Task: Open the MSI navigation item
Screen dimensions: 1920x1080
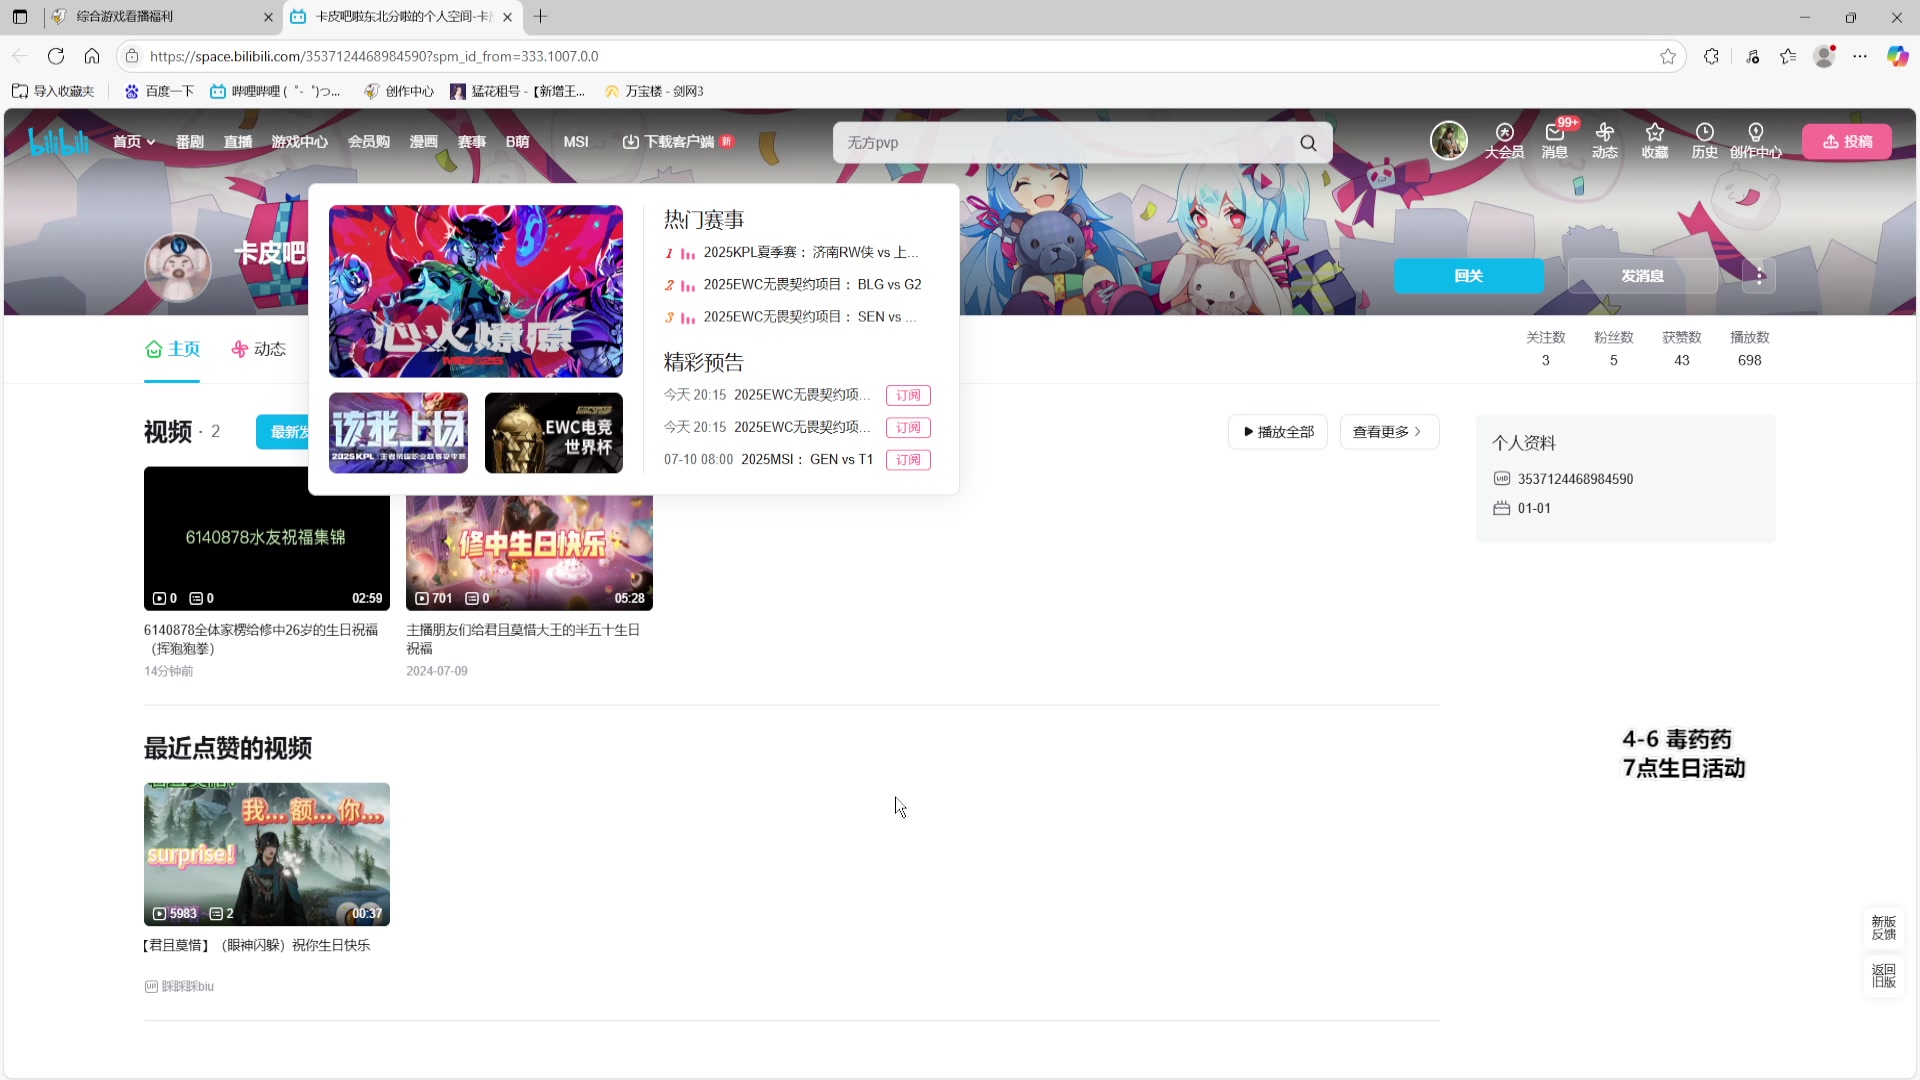Action: coord(576,142)
